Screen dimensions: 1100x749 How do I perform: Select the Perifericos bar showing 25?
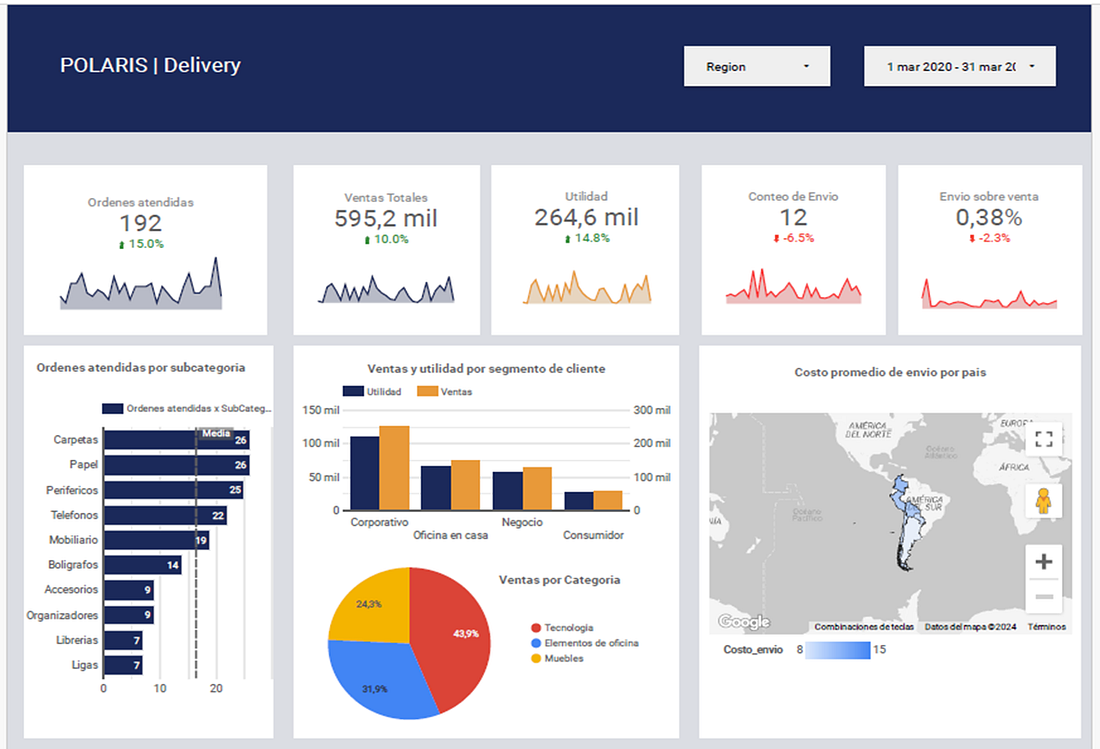pos(174,490)
